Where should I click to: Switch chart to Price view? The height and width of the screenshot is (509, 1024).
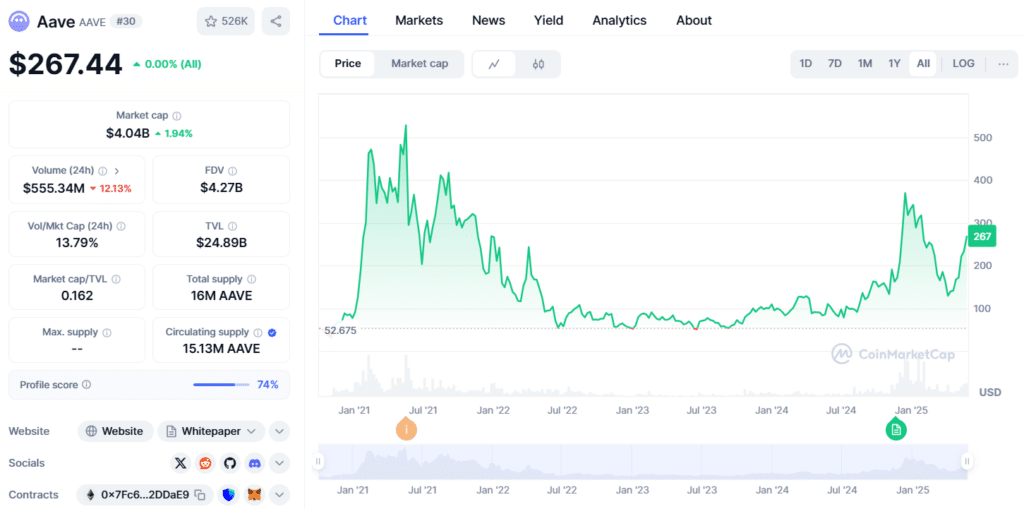(x=347, y=63)
